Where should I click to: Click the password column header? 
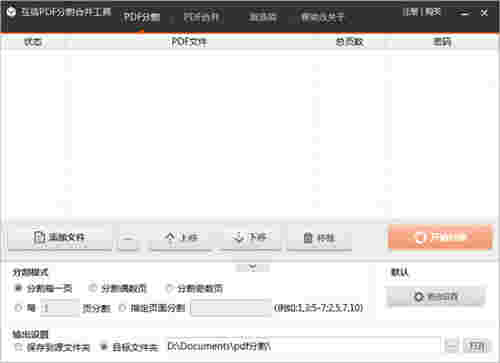point(442,42)
